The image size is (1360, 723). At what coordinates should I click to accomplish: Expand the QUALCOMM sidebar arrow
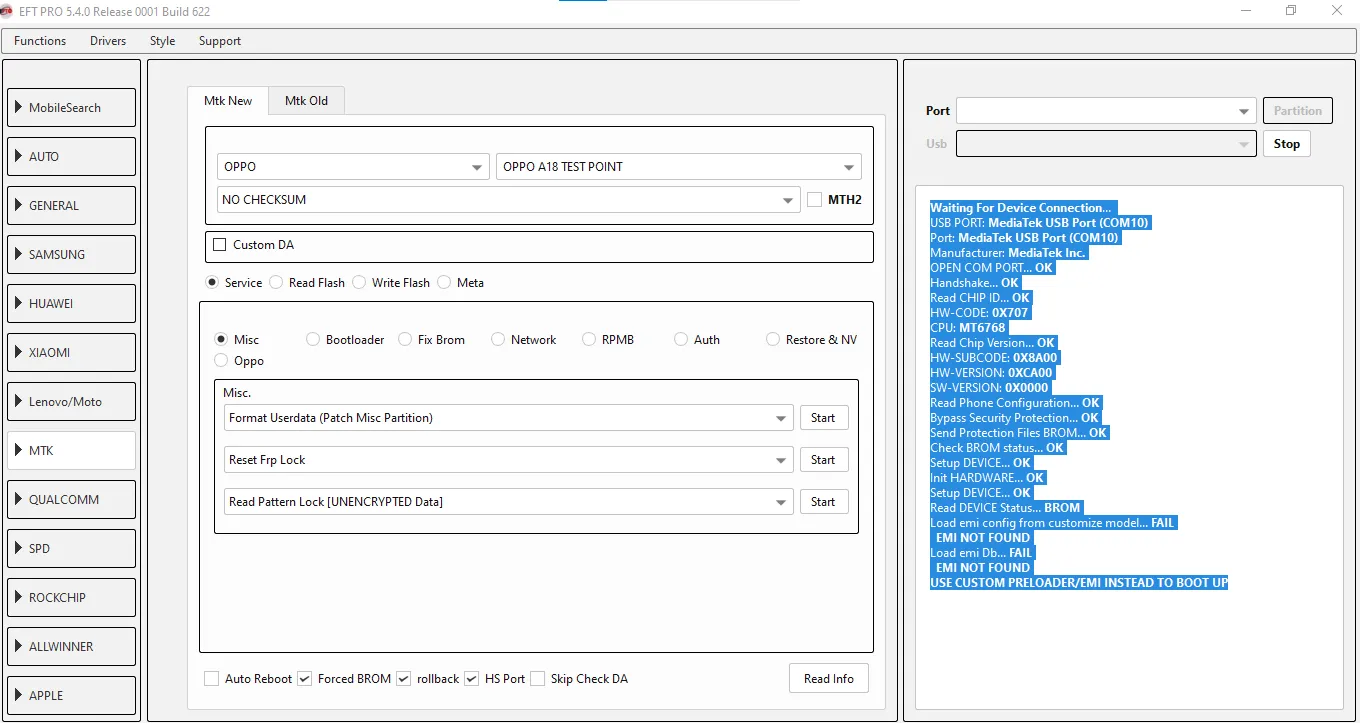coord(19,499)
